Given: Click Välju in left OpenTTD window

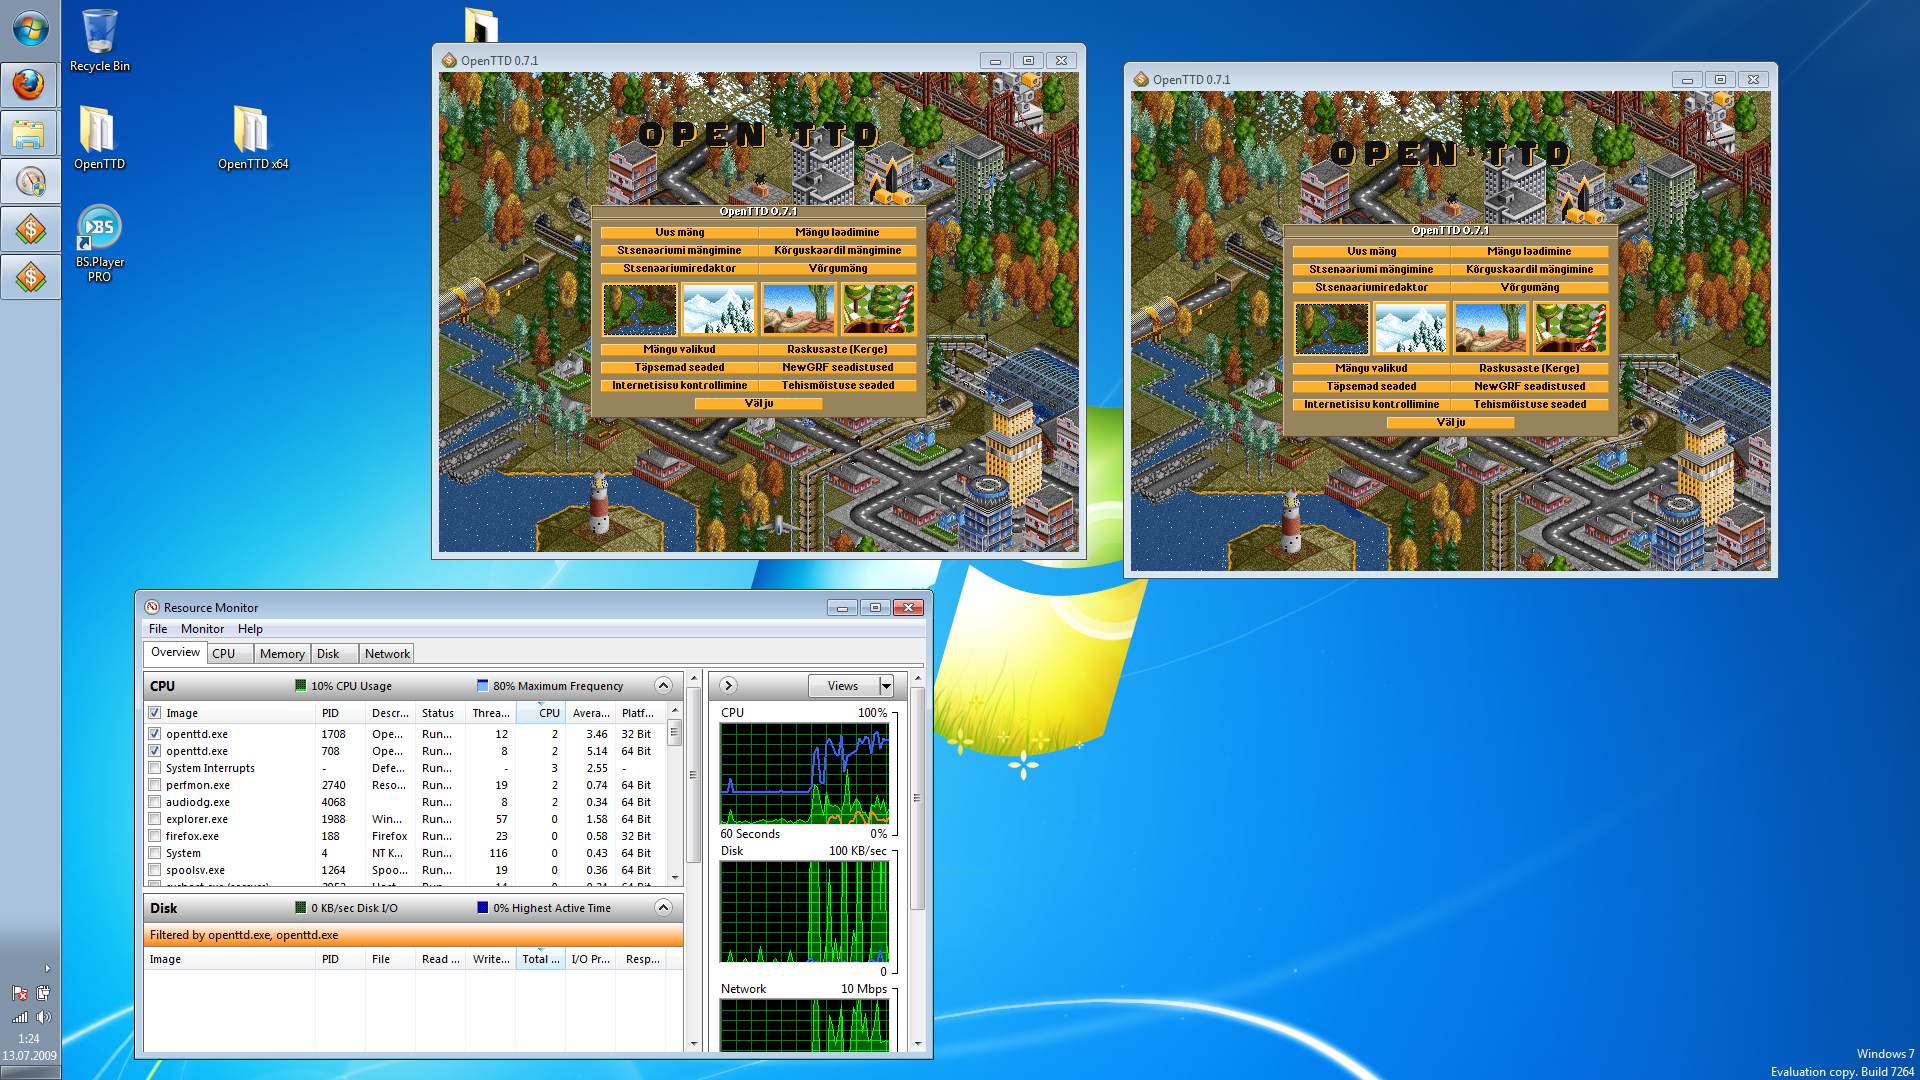Looking at the screenshot, I should [759, 404].
